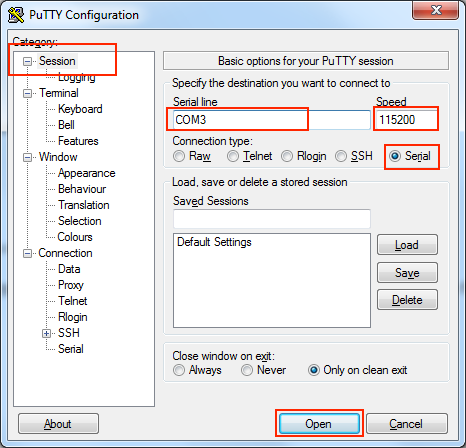466x448 pixels.
Task: Set close window on exit to Always
Action: [x=179, y=370]
